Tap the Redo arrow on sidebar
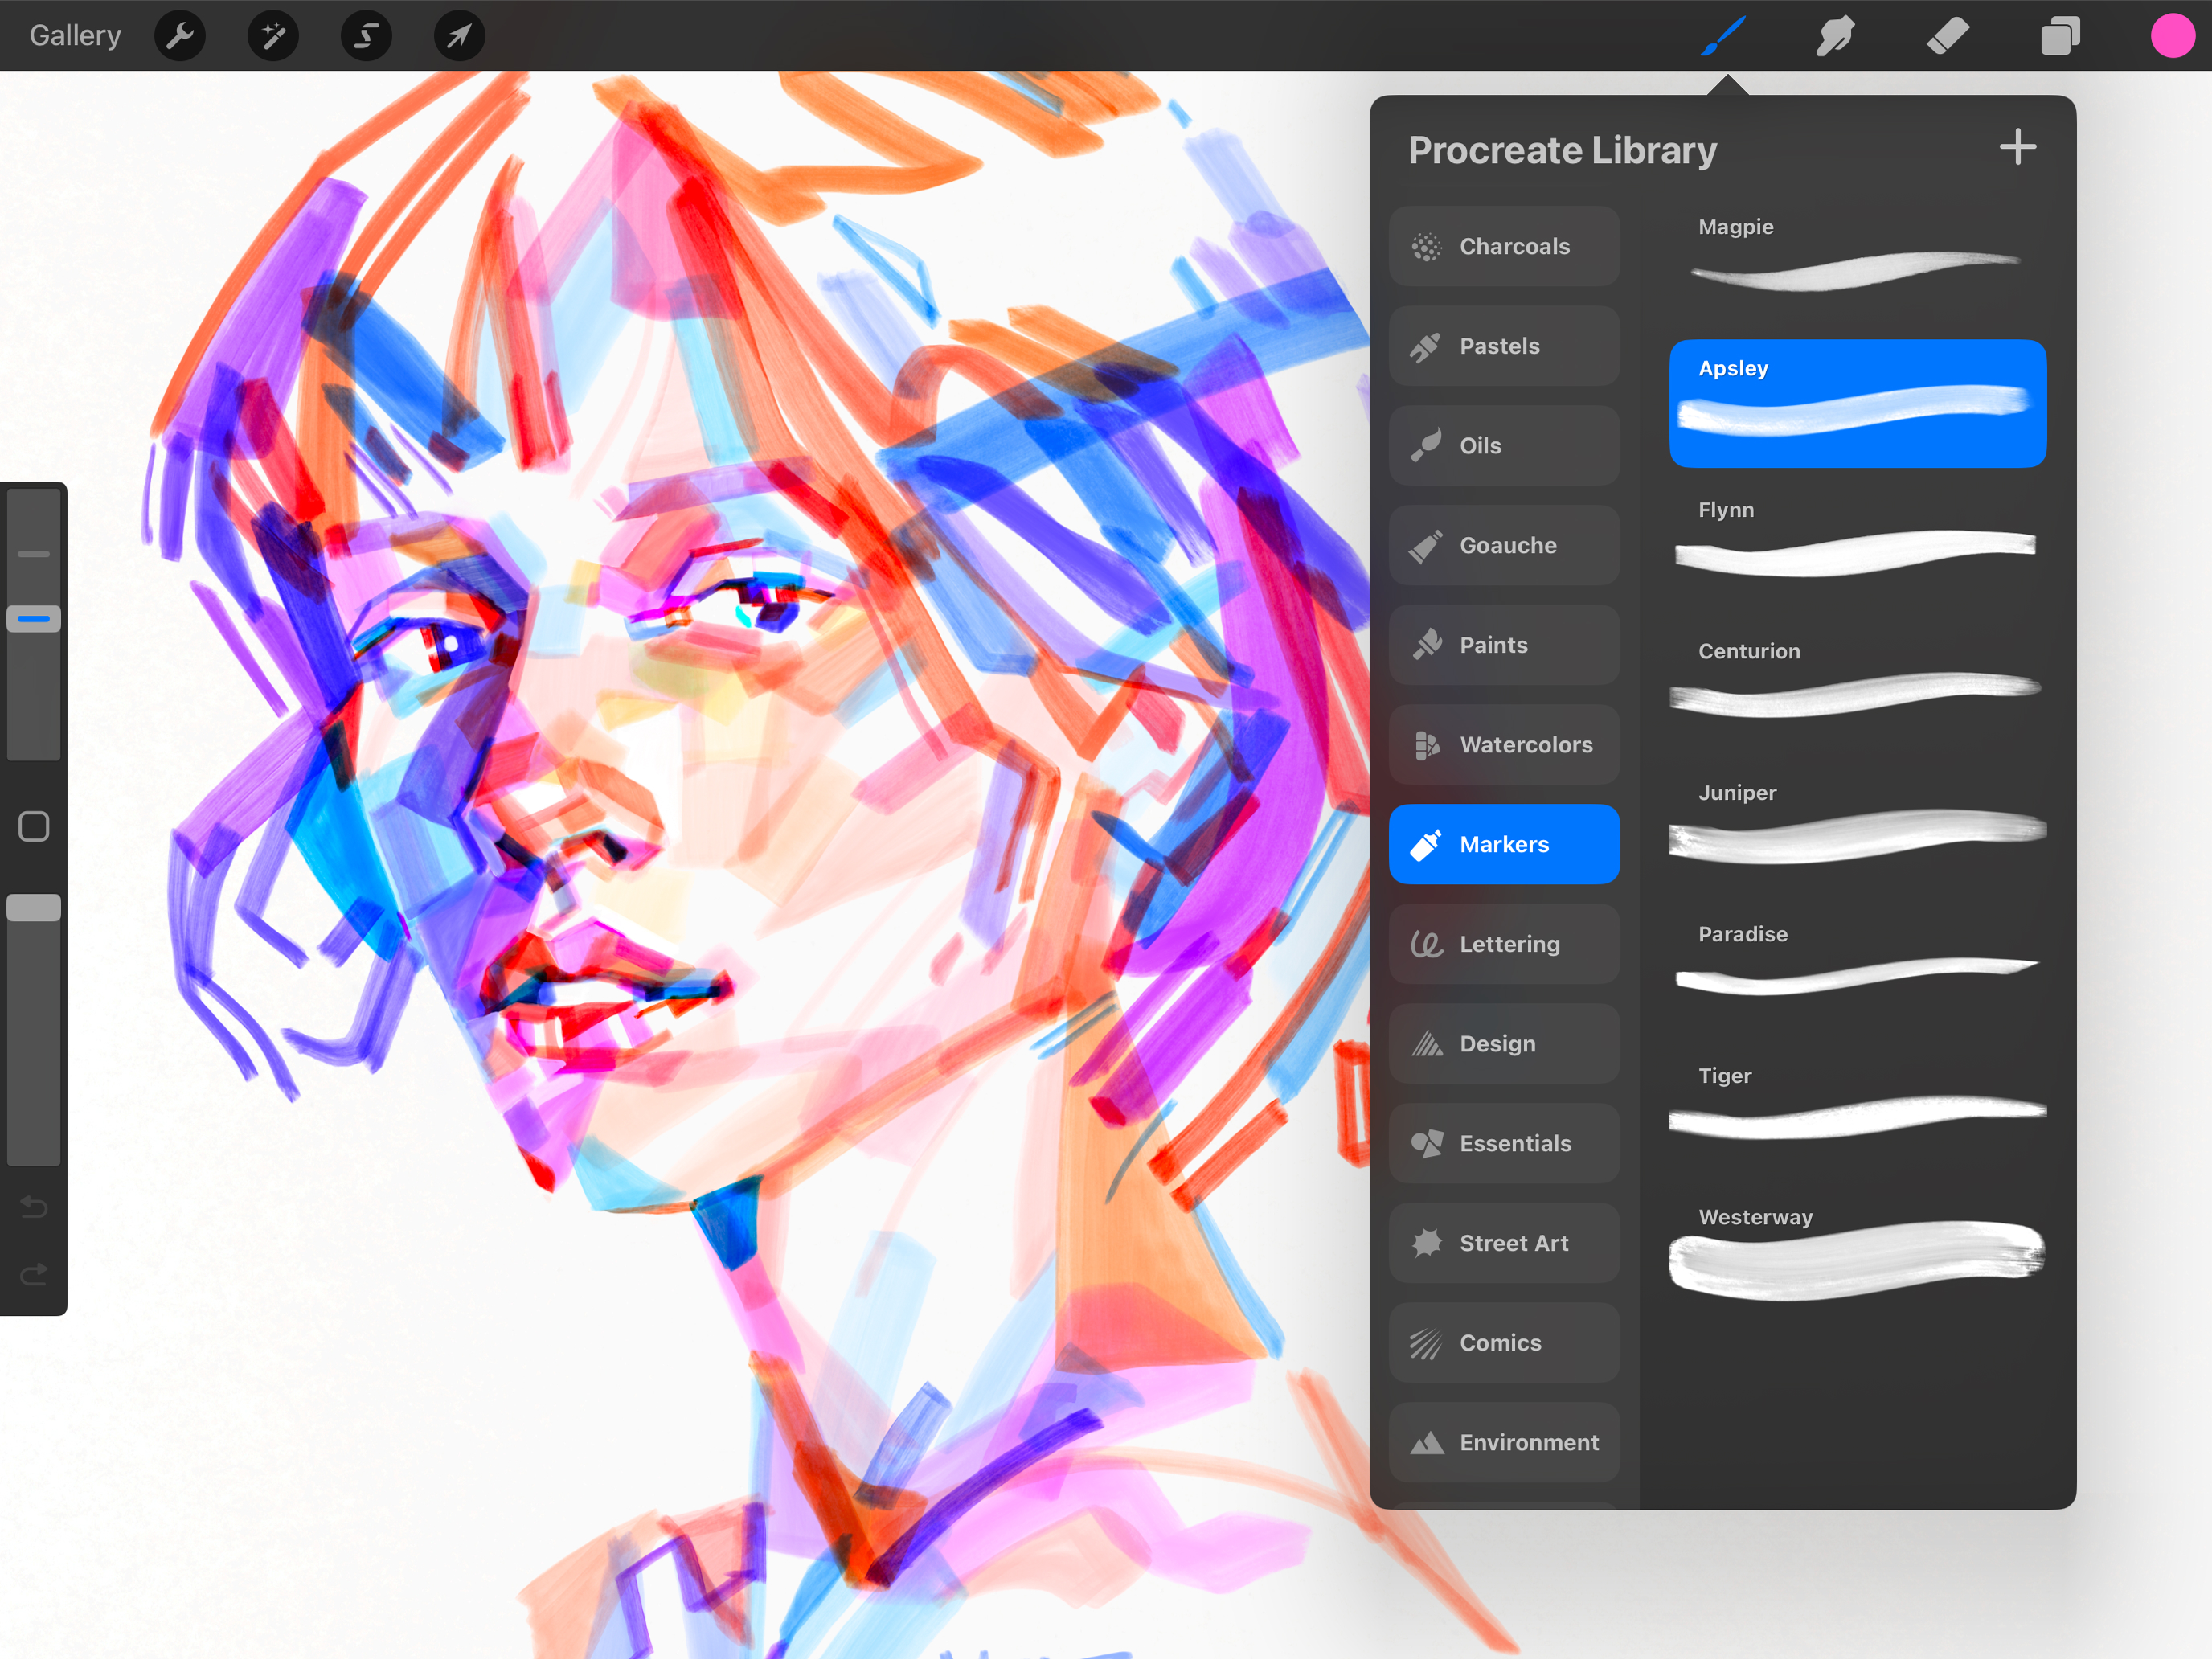The height and width of the screenshot is (1660, 2212). [34, 1274]
